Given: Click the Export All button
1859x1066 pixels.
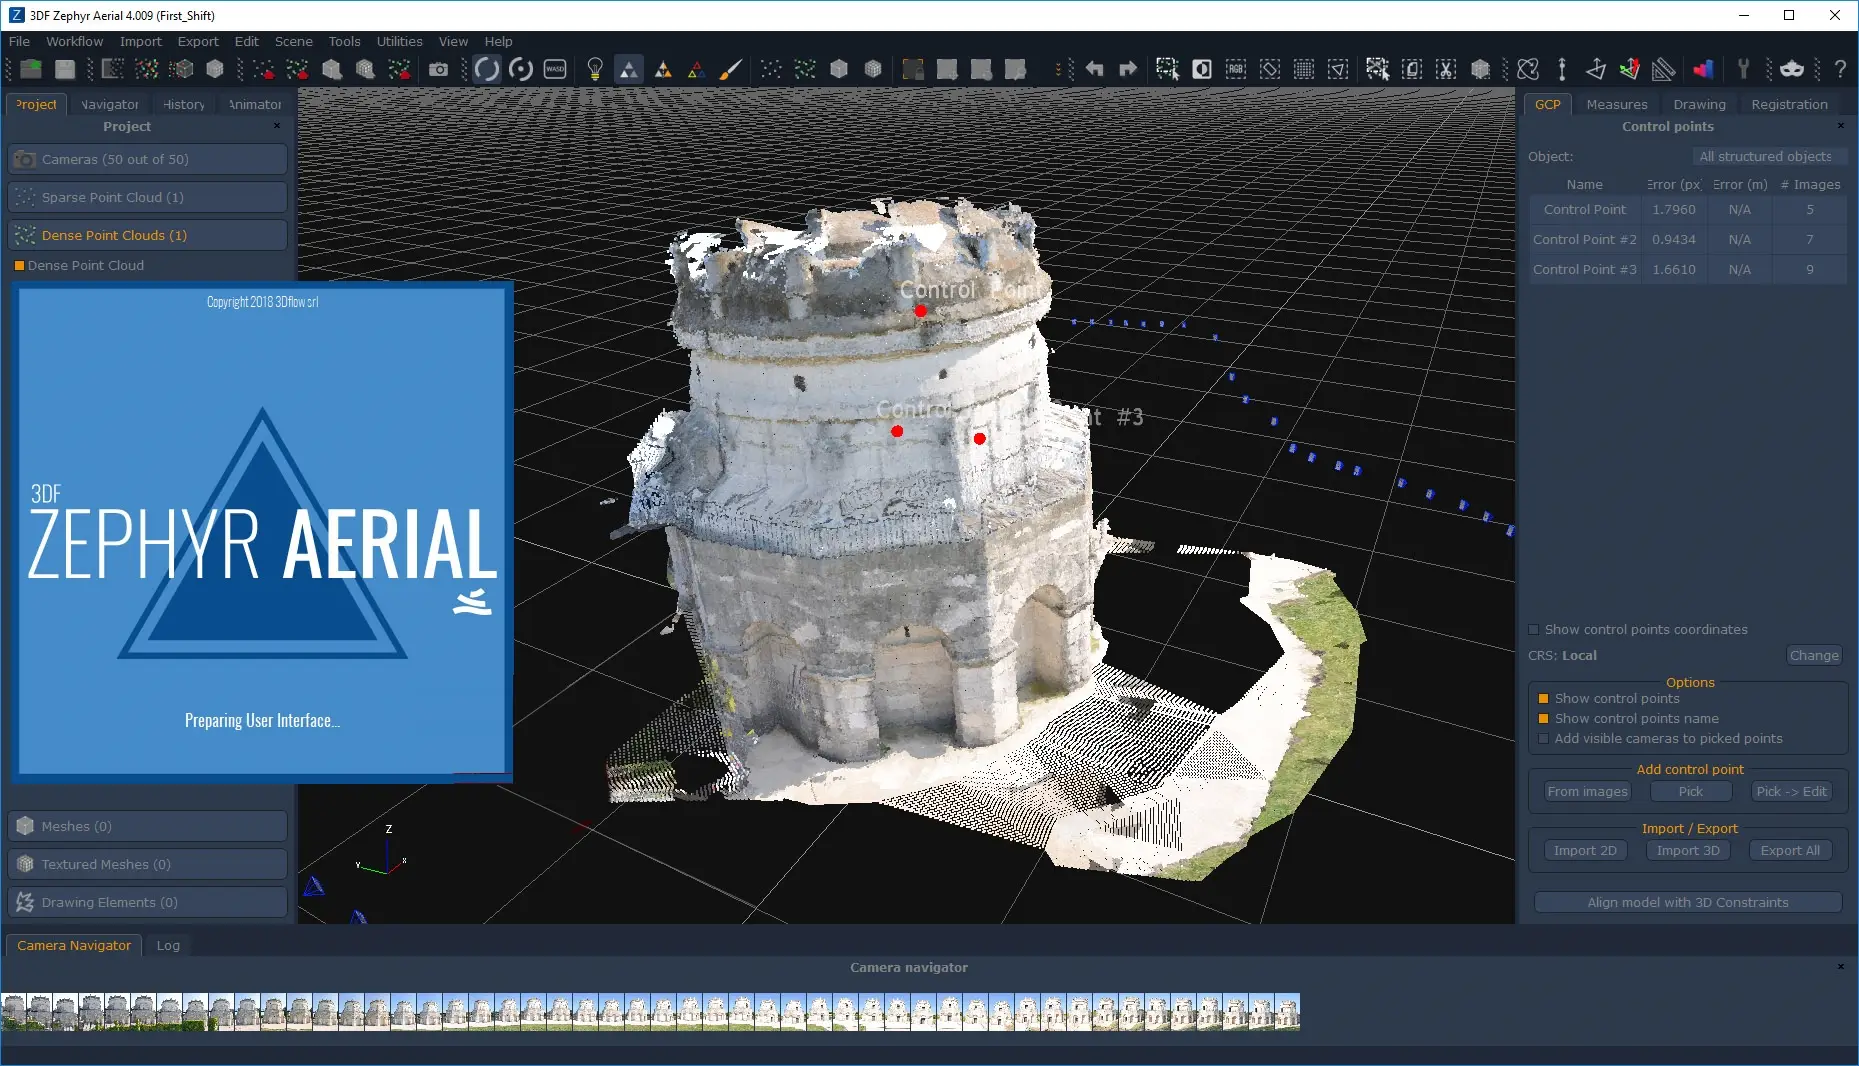Looking at the screenshot, I should point(1790,851).
